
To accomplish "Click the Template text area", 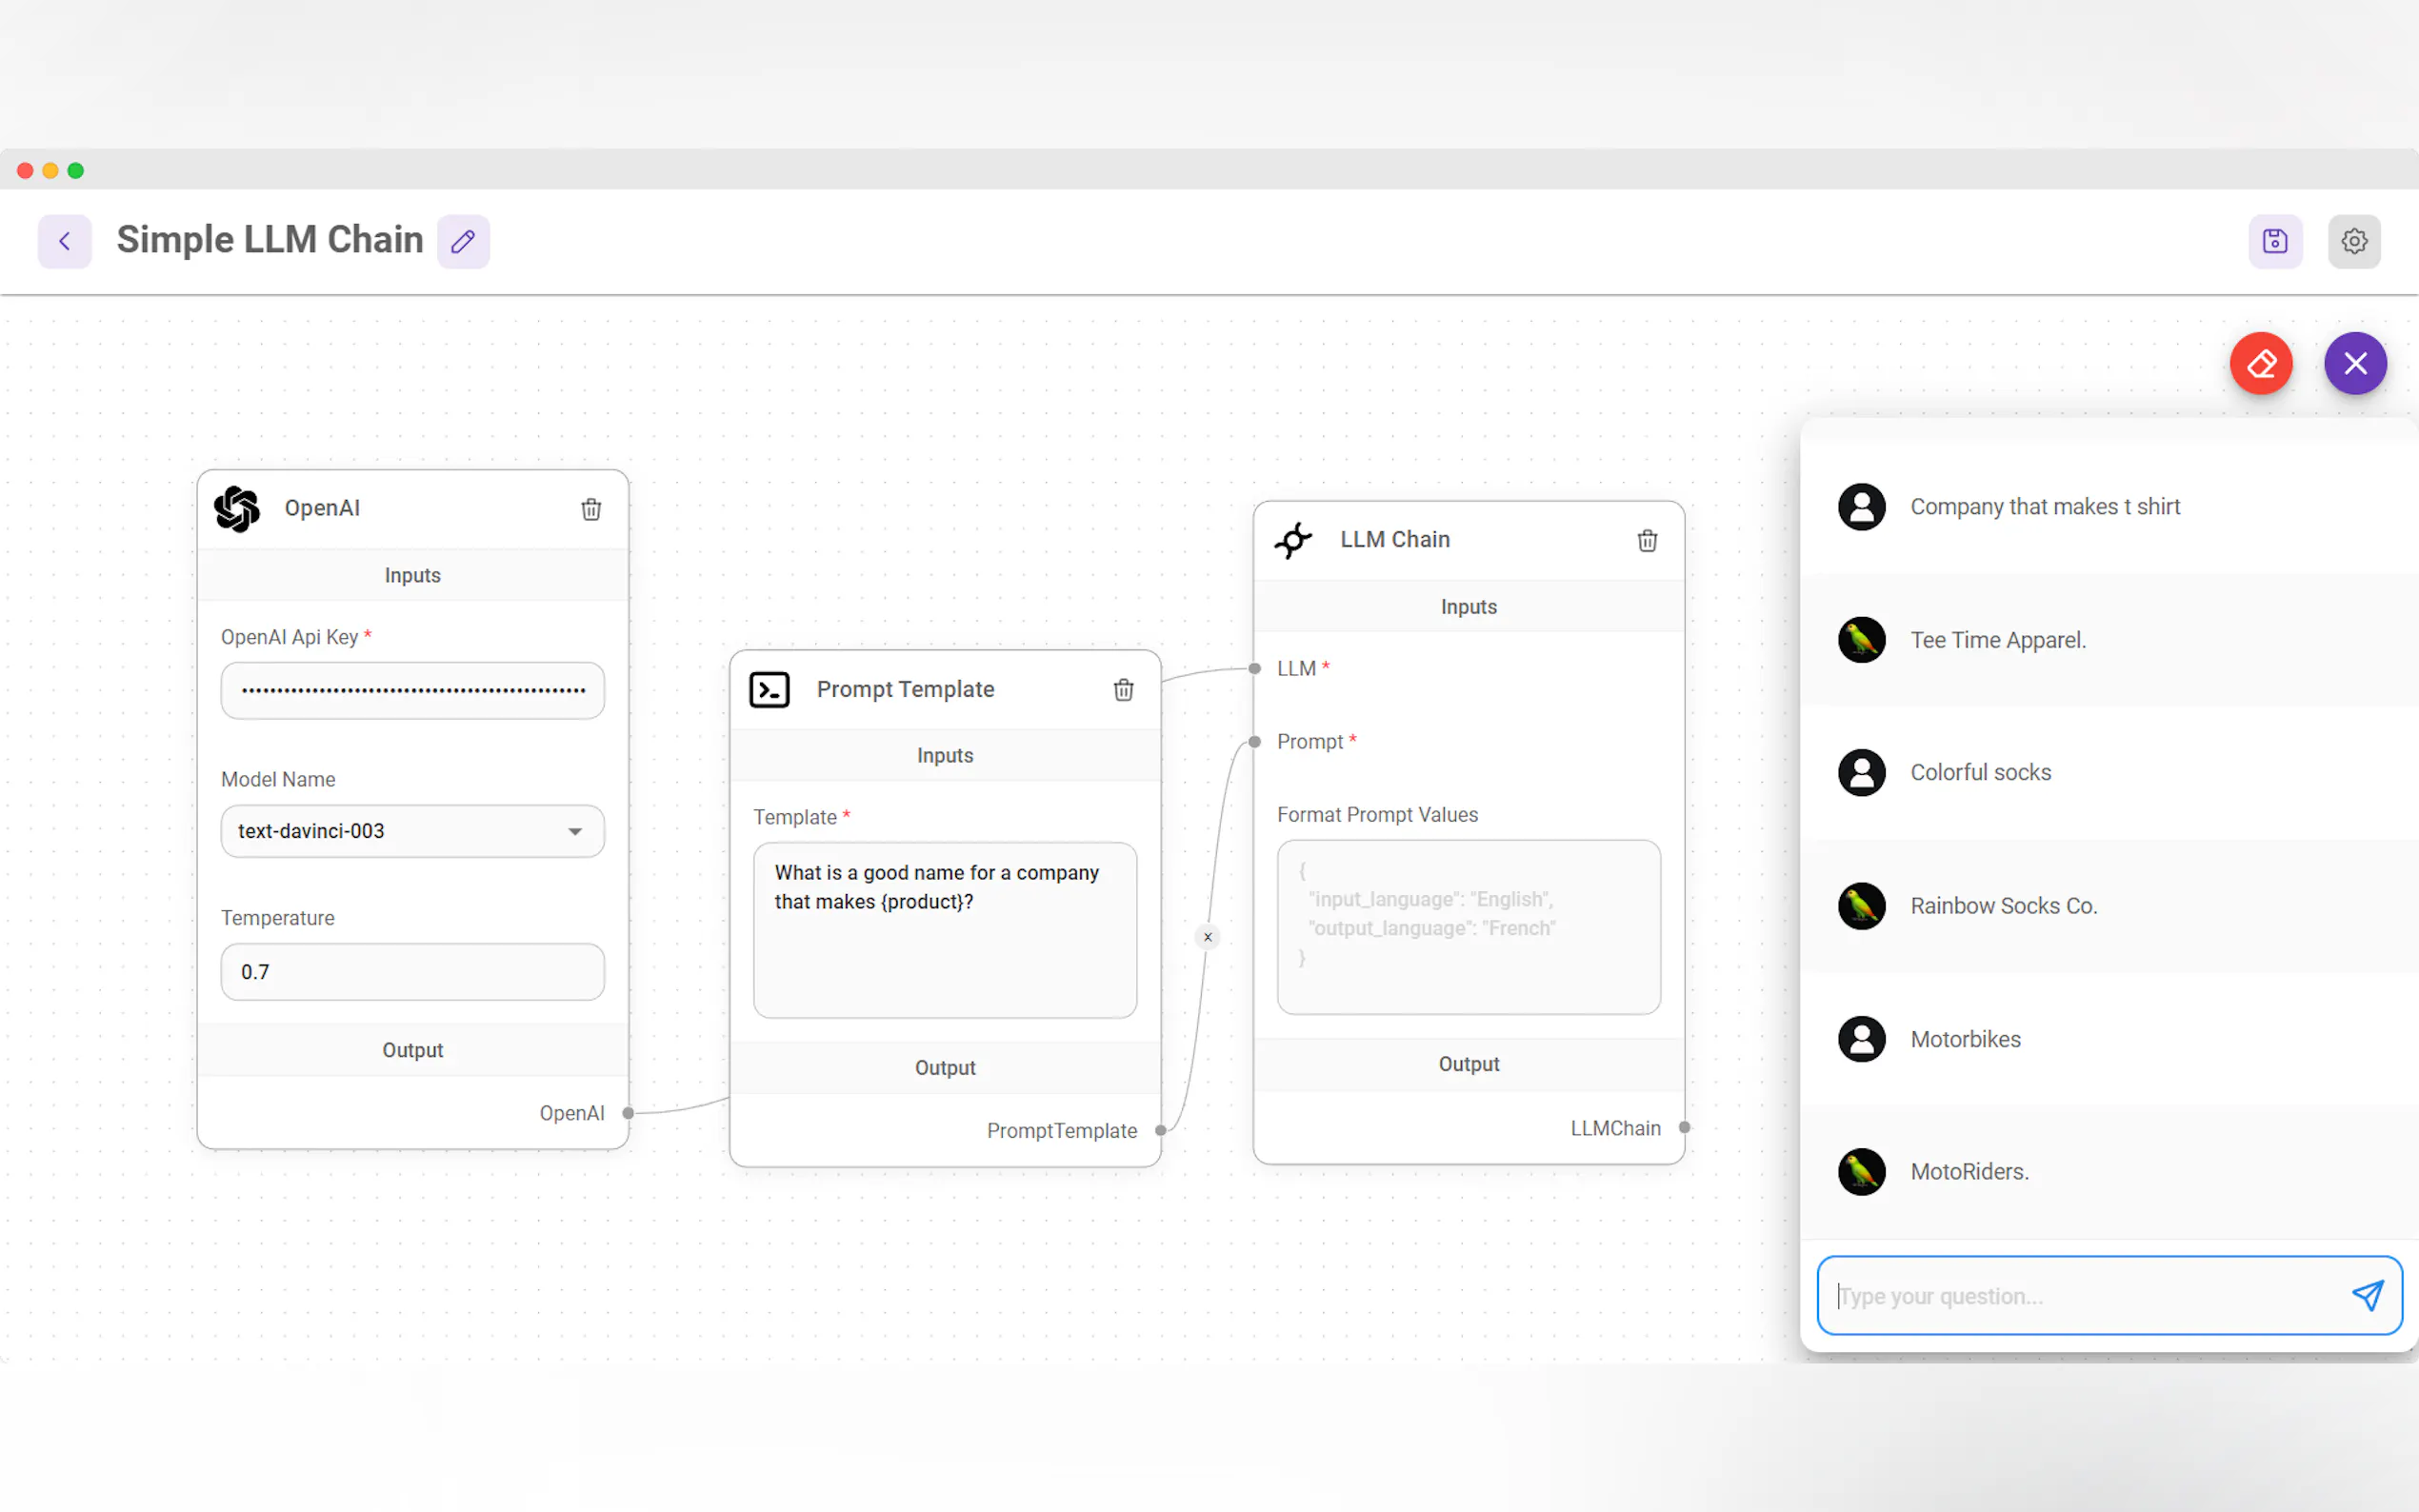I will click(944, 930).
